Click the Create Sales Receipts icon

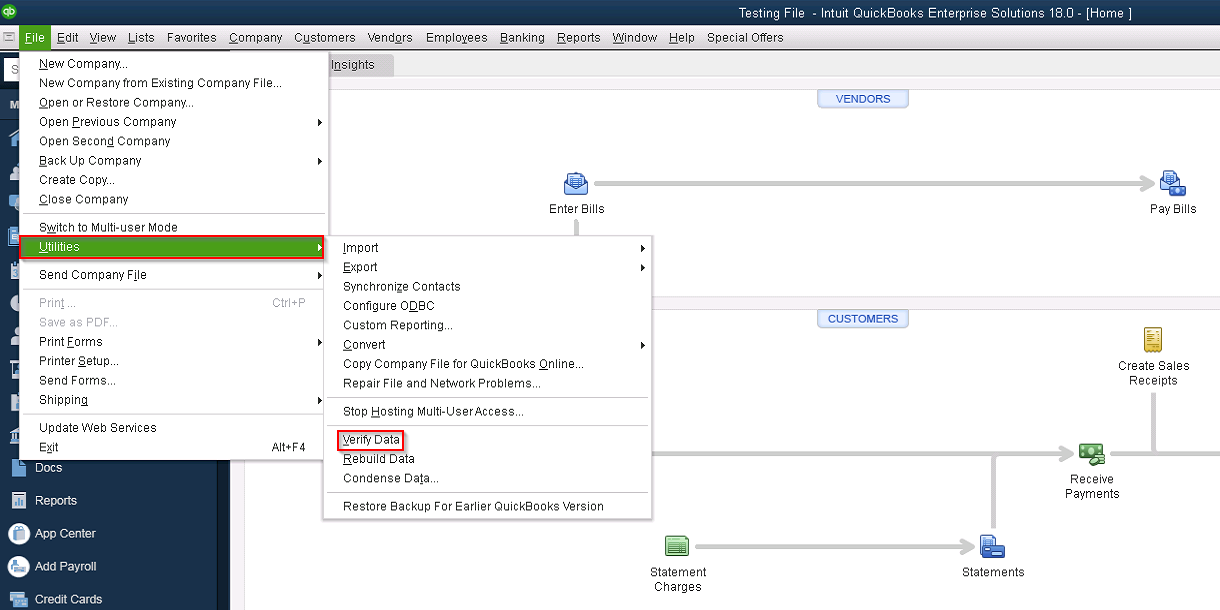1153,340
